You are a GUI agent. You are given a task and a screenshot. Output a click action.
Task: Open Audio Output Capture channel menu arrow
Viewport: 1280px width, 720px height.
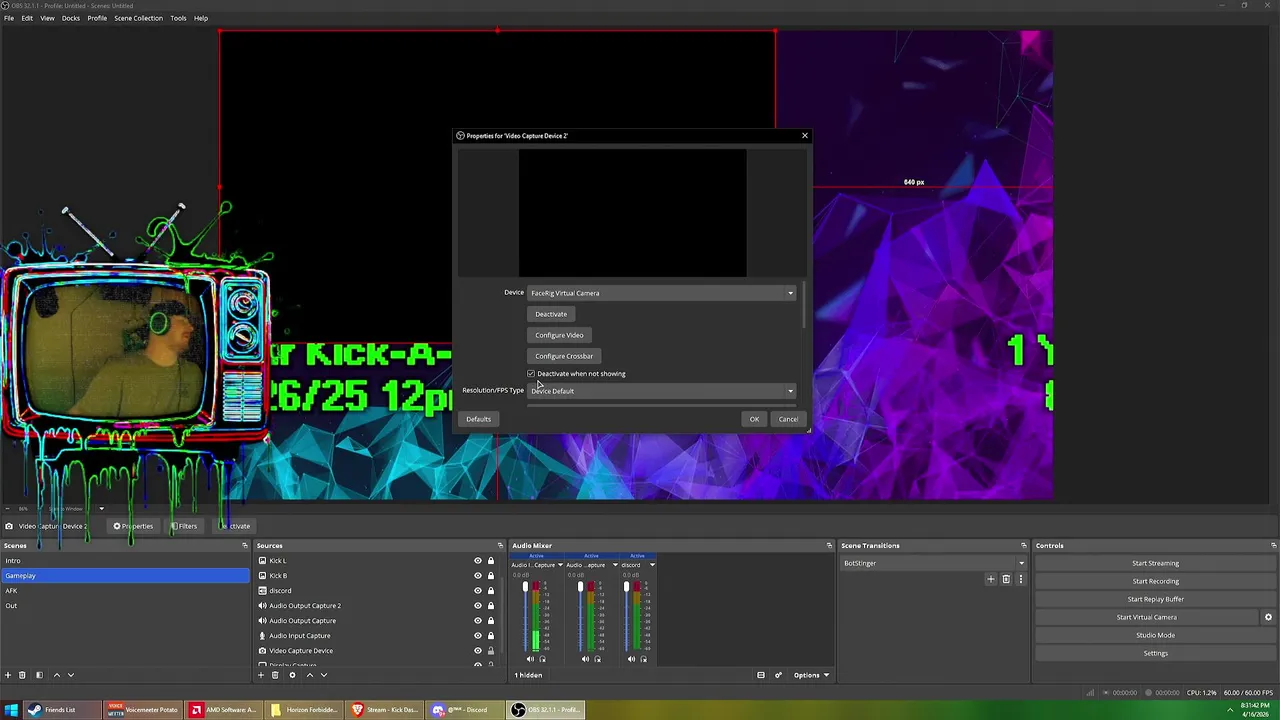click(615, 565)
